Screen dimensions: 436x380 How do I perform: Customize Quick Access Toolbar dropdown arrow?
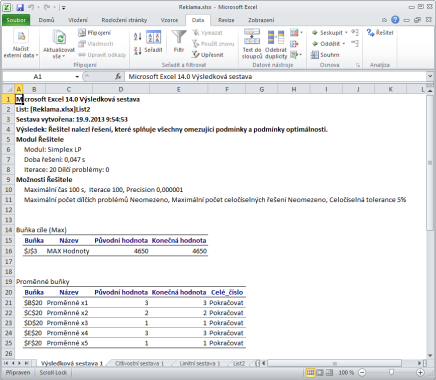point(63,7)
